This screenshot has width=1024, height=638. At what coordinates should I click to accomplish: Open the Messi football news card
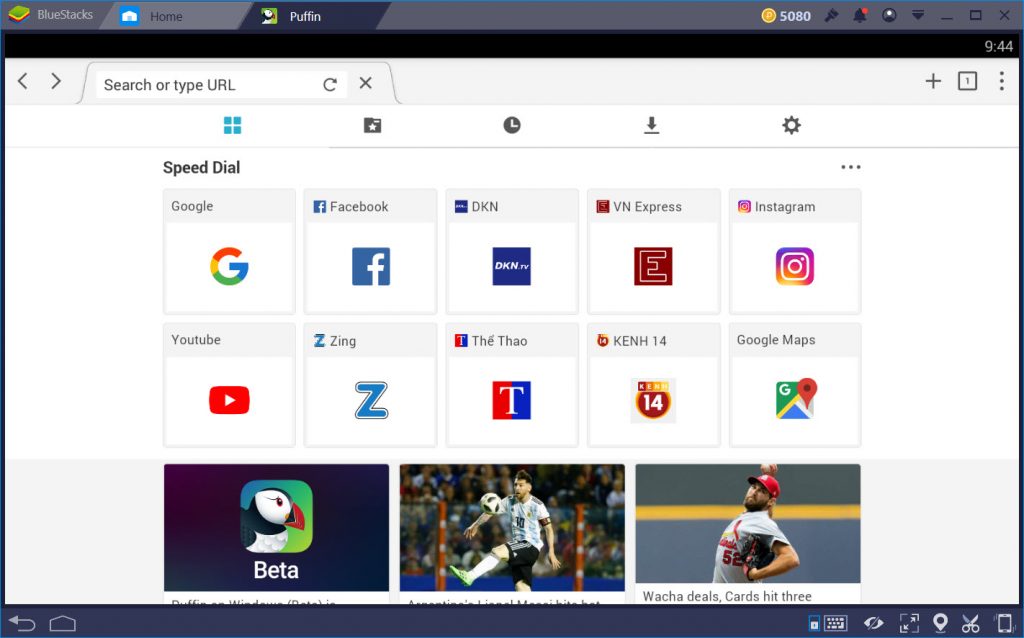tap(512, 534)
